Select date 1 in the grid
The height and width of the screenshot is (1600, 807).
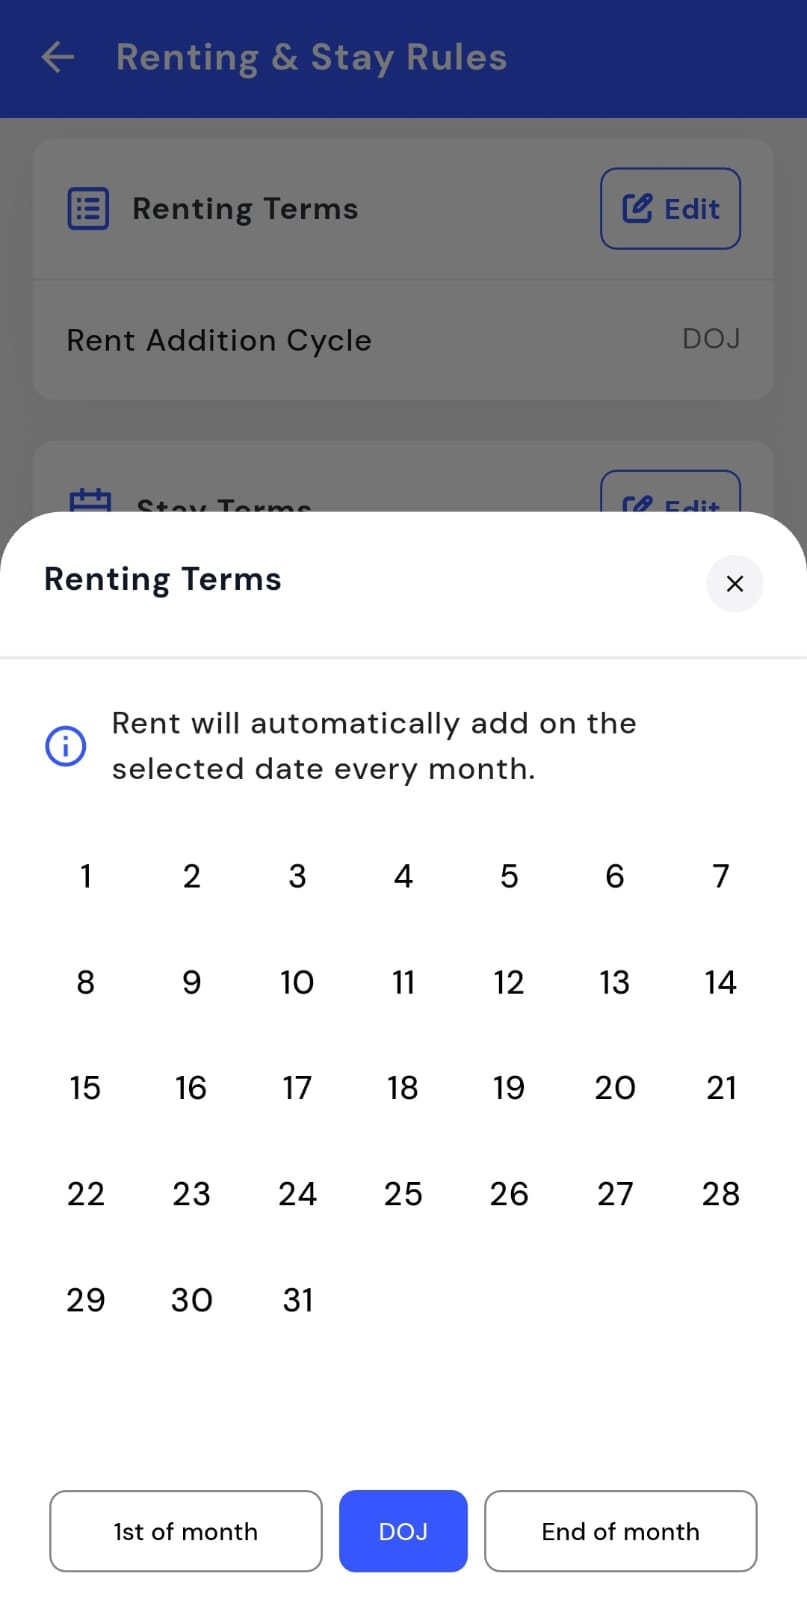pyautogui.click(x=86, y=876)
